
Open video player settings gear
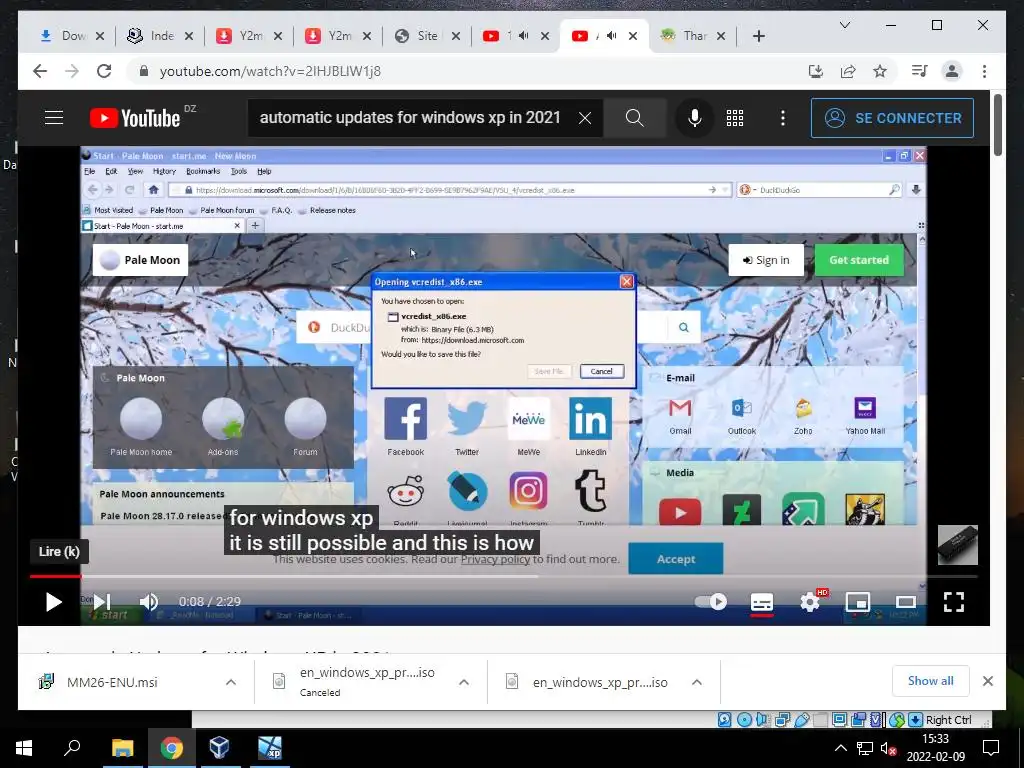click(810, 601)
